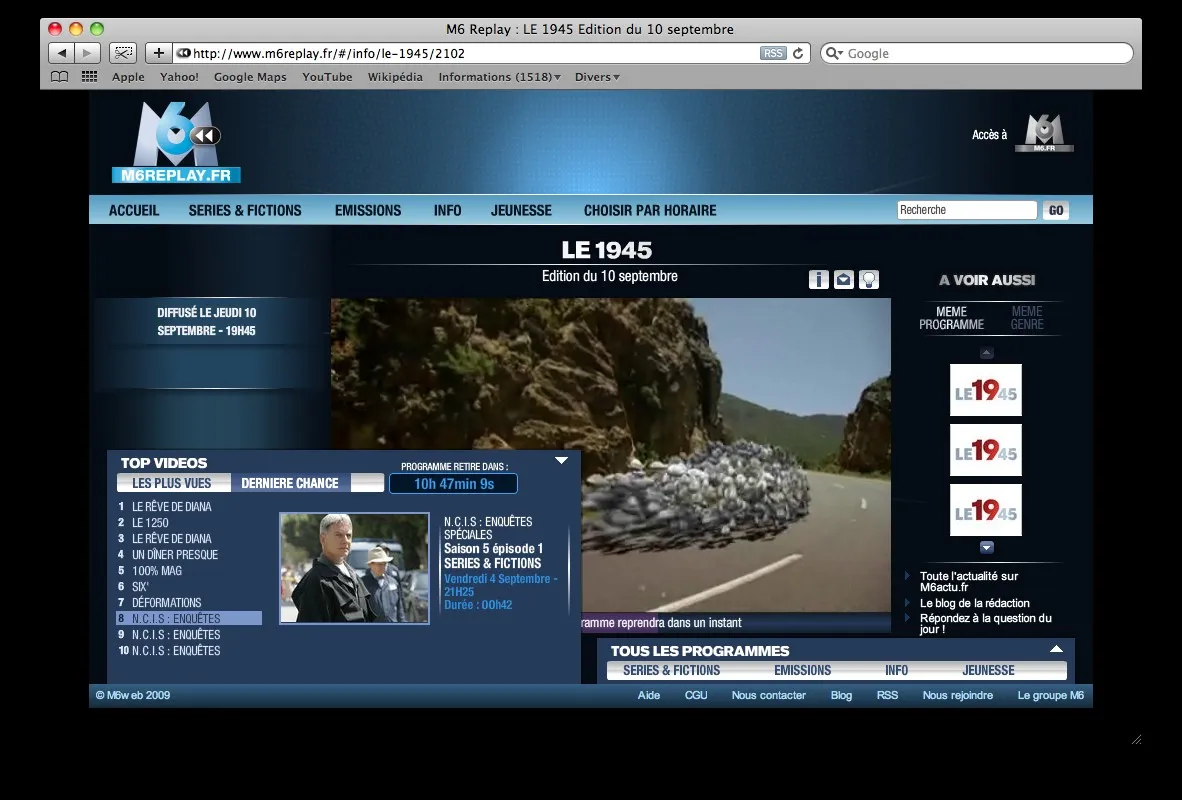Viewport: 1182px width, 800px height.
Task: Go forward with the browser forward arrow
Action: (87, 53)
